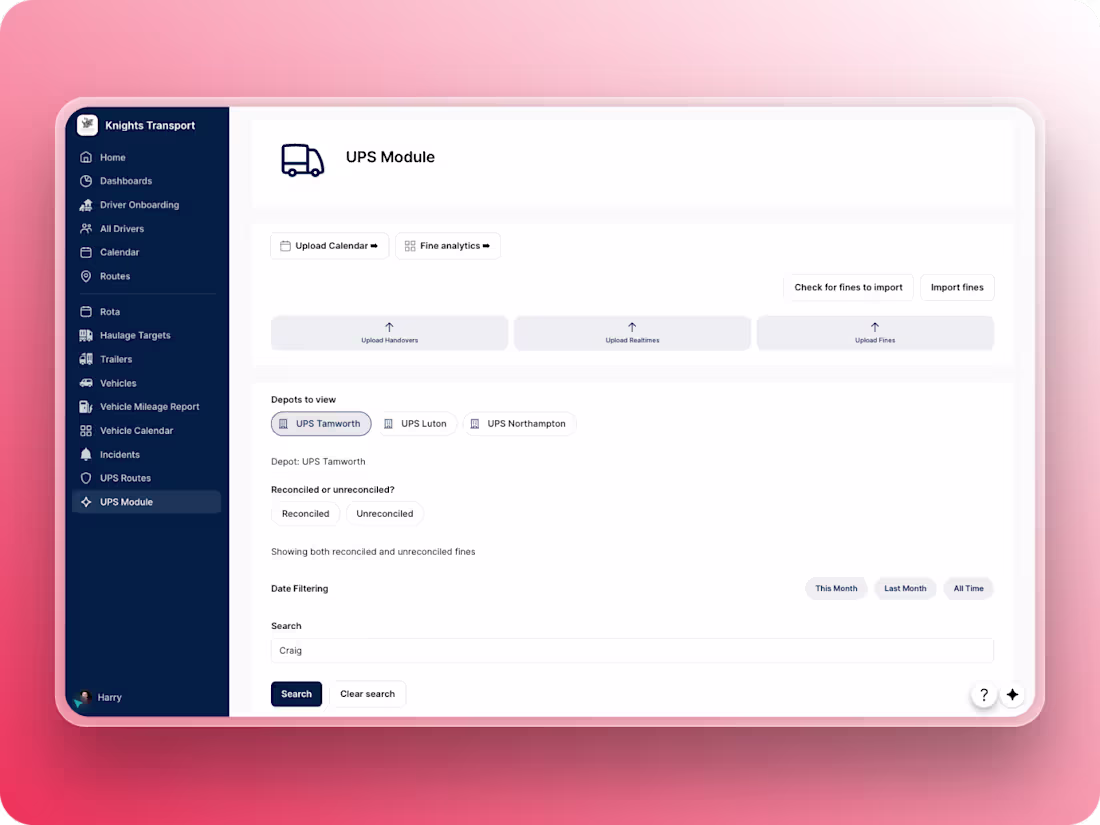This screenshot has height=825, width=1100.
Task: Click the sparkle AI icon bottom right
Action: [x=1012, y=694]
